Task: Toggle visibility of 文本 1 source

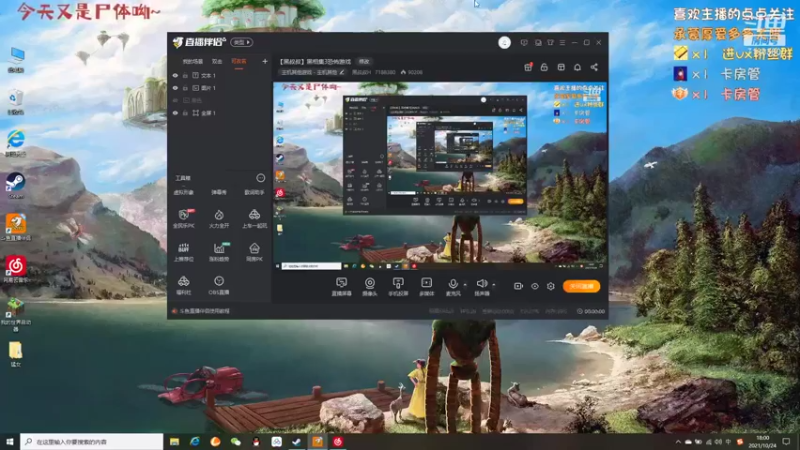Action: coord(175,76)
